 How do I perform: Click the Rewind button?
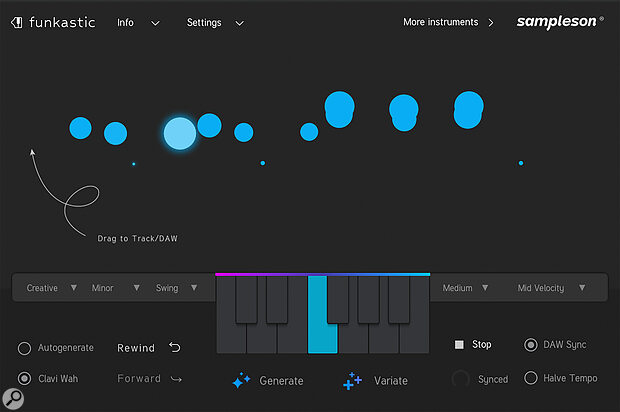coord(136,348)
